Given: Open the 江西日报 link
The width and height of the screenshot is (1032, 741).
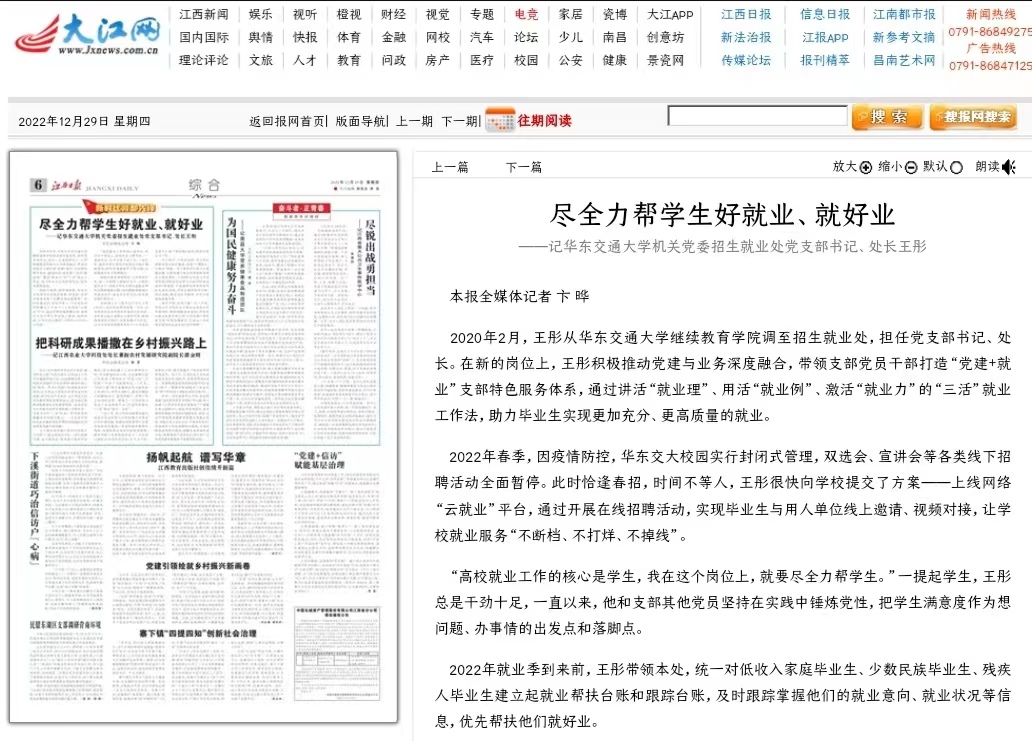Looking at the screenshot, I should [746, 14].
